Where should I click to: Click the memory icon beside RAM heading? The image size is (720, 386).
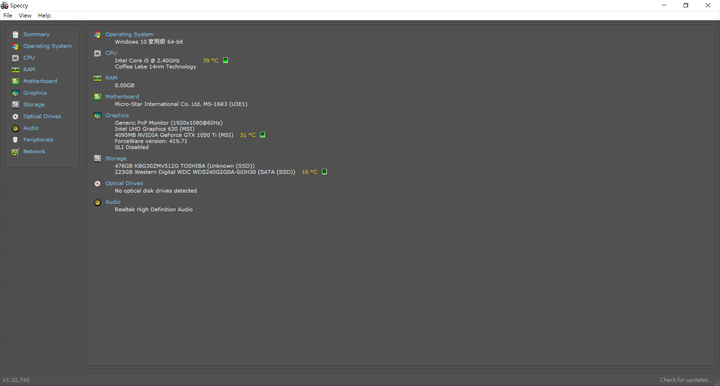97,78
